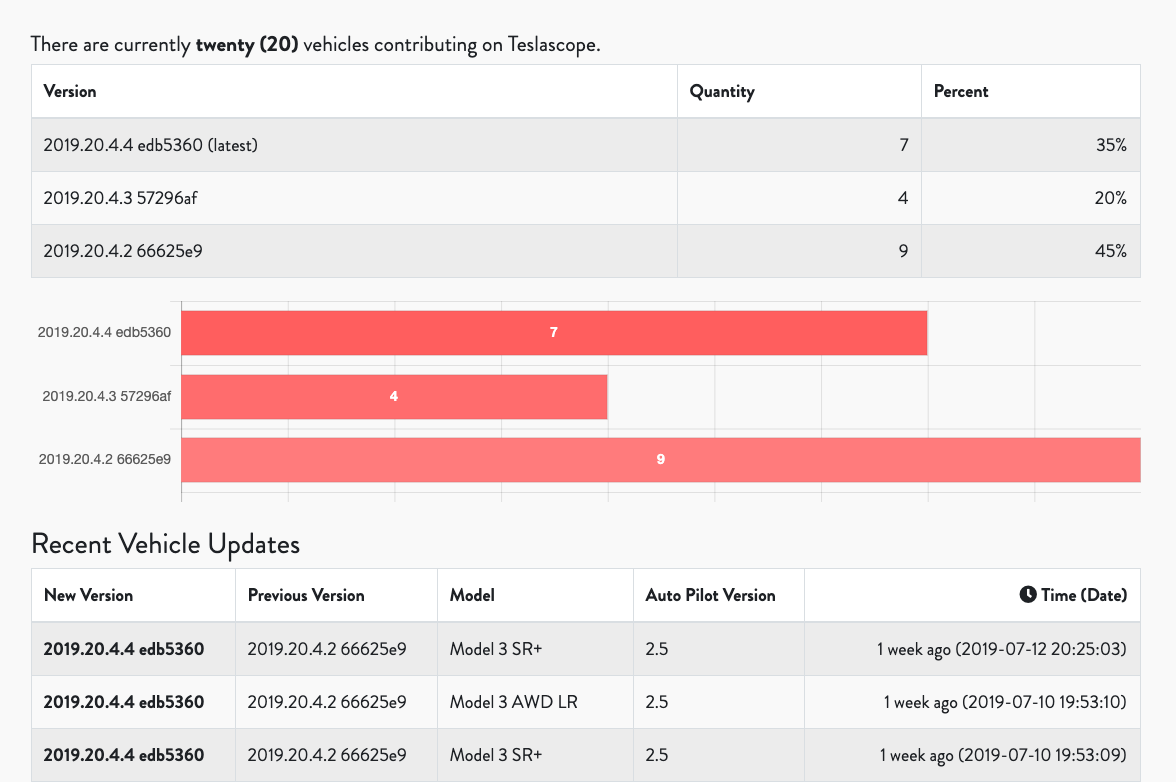Select the Model 3 AWD LR update row

pos(586,702)
